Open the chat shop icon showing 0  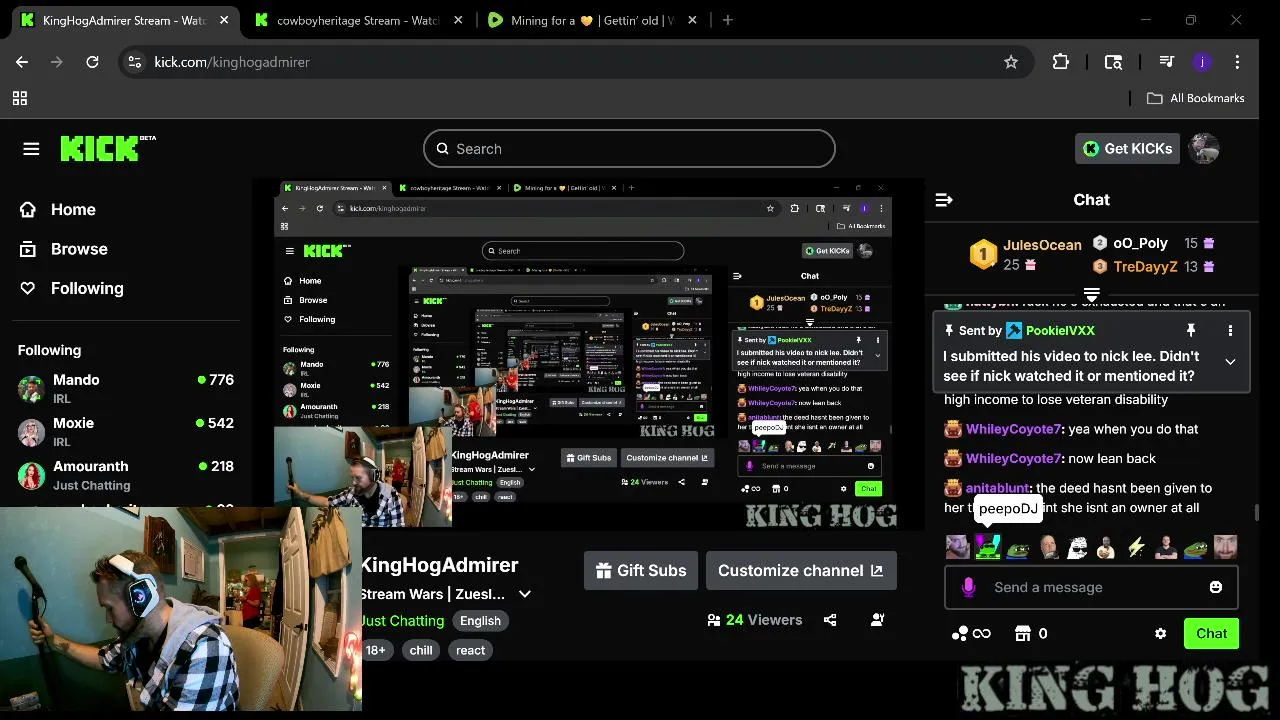coord(1022,633)
